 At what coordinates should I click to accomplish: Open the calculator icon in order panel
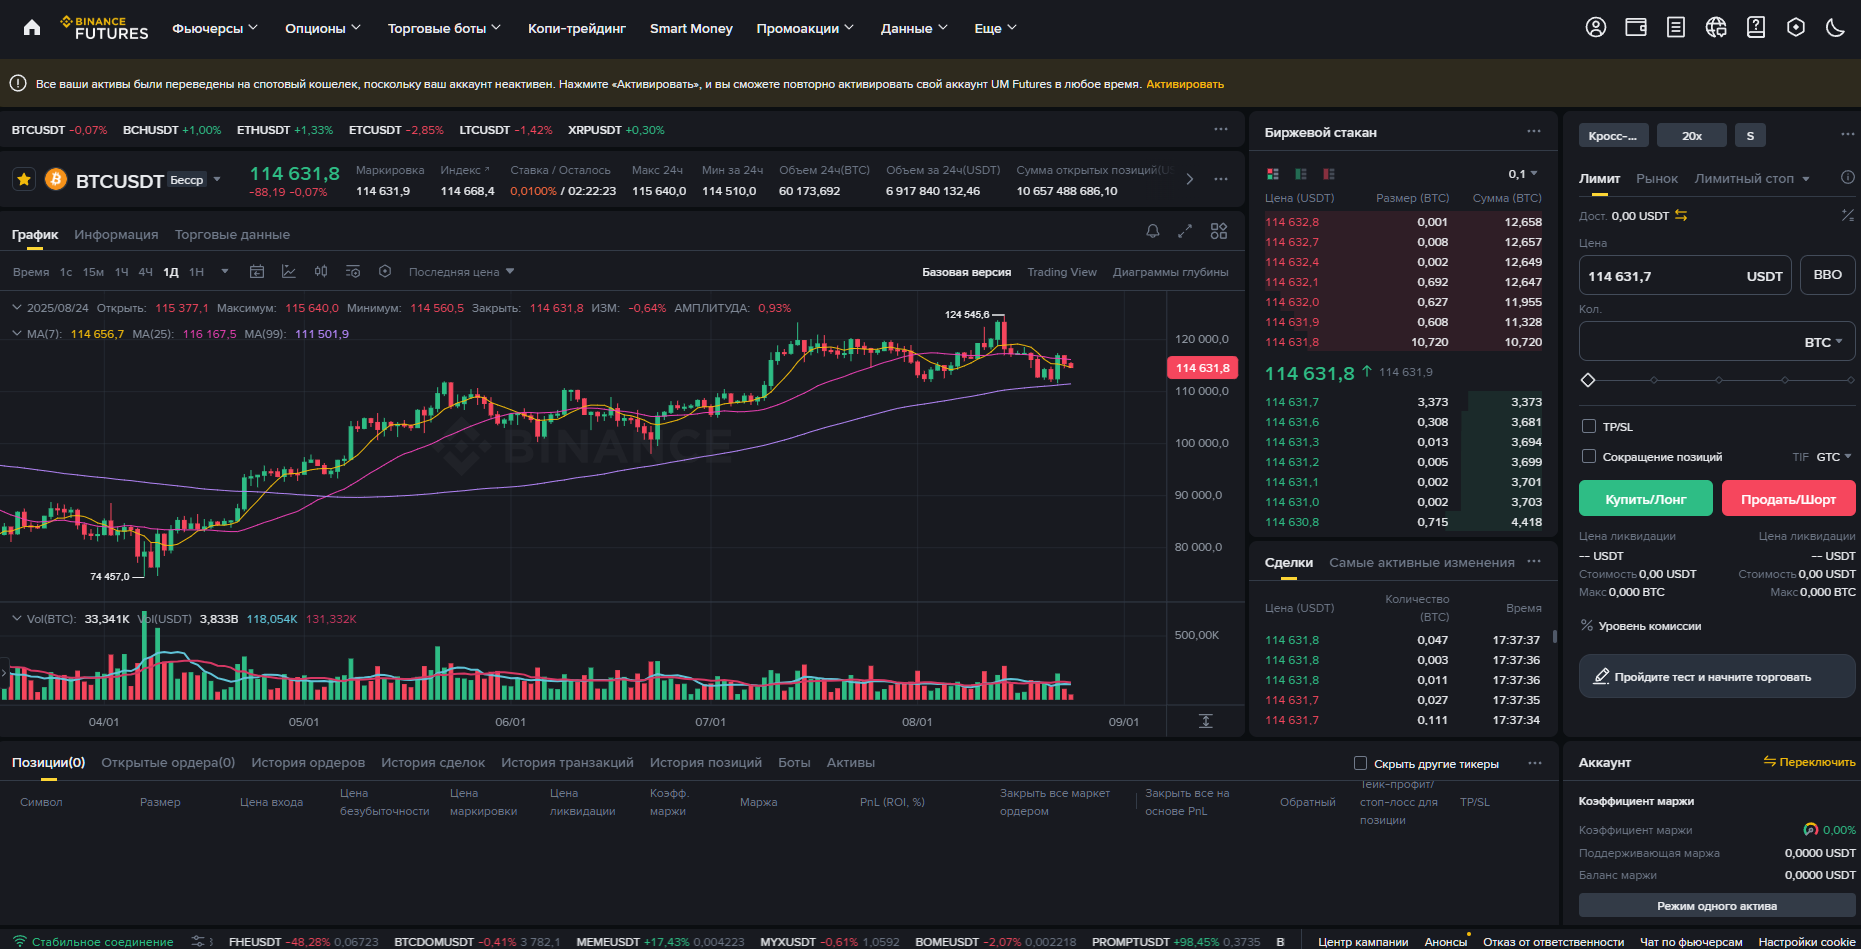(x=1848, y=215)
